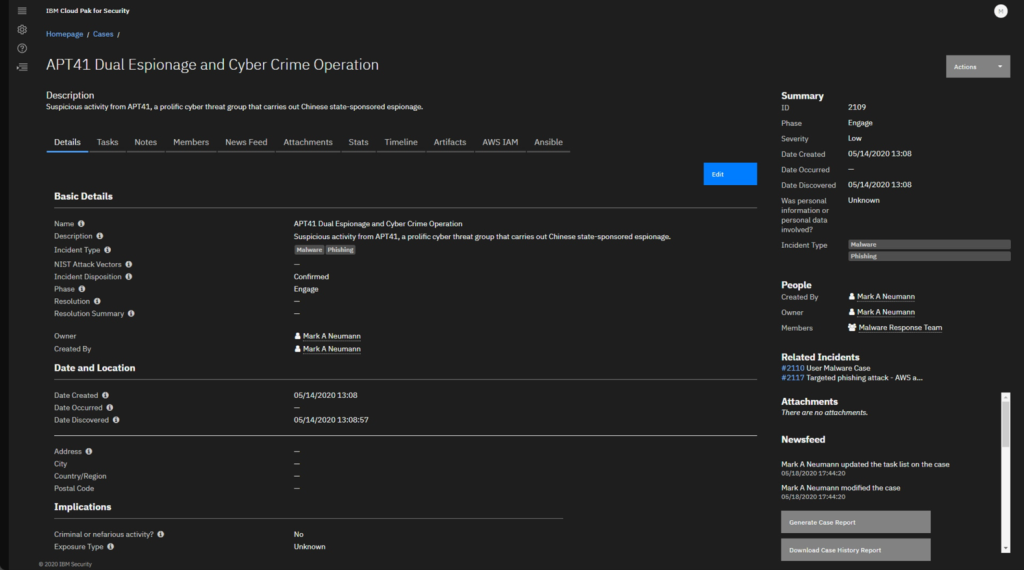The image size is (1024, 570).
Task: Open Malware Response Team link
Action: click(x=900, y=328)
